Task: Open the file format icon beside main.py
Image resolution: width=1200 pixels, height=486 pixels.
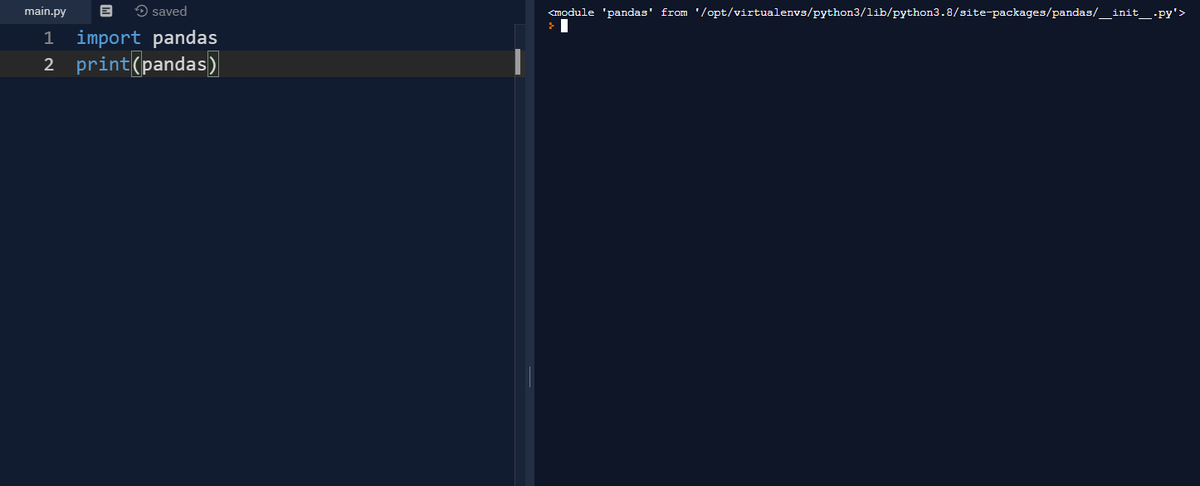Action: [x=107, y=12]
